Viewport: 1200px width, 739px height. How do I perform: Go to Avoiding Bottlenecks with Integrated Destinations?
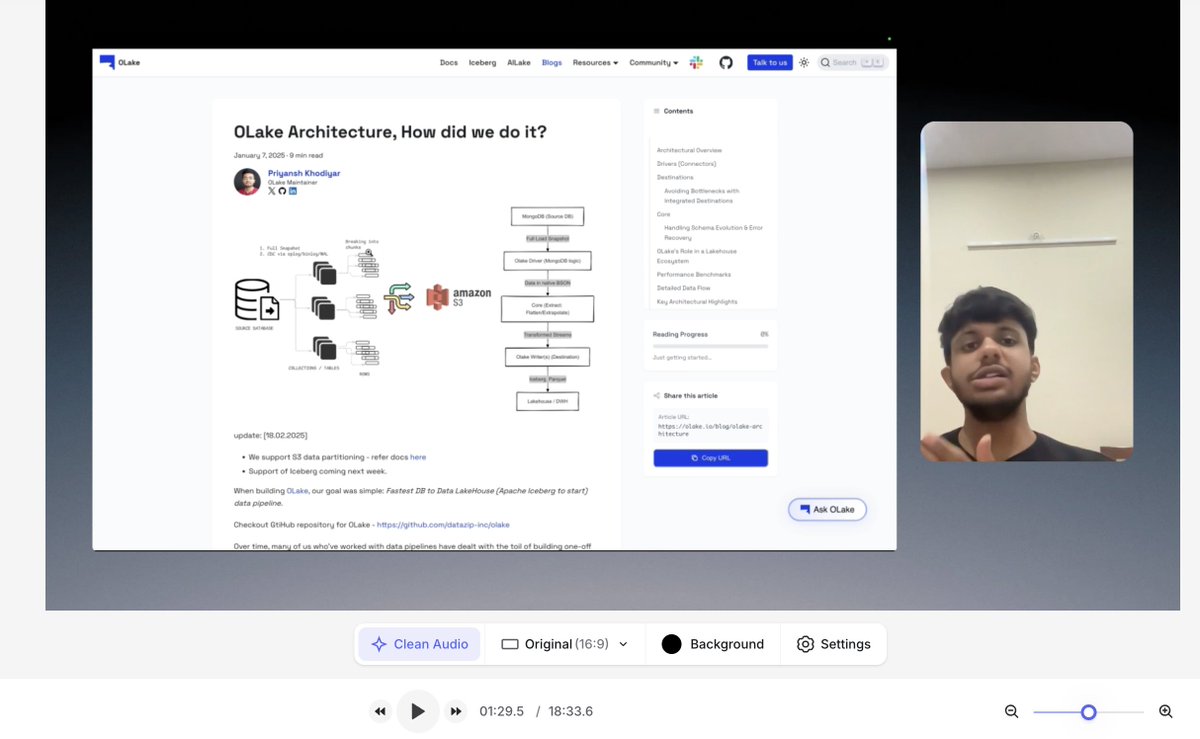click(702, 196)
